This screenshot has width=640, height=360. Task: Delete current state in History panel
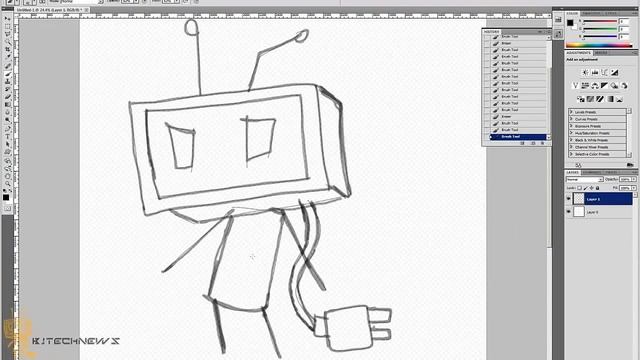pyautogui.click(x=543, y=143)
